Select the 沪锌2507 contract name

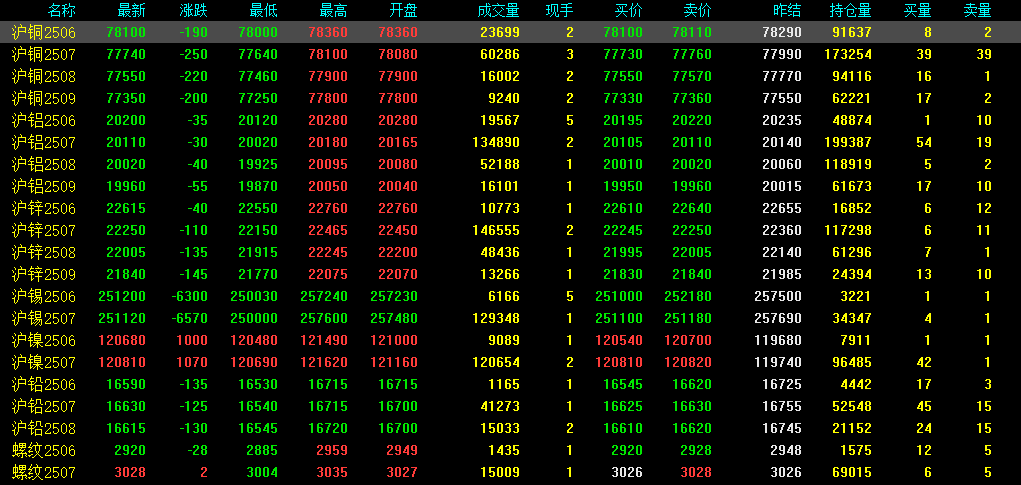pyautogui.click(x=44, y=230)
